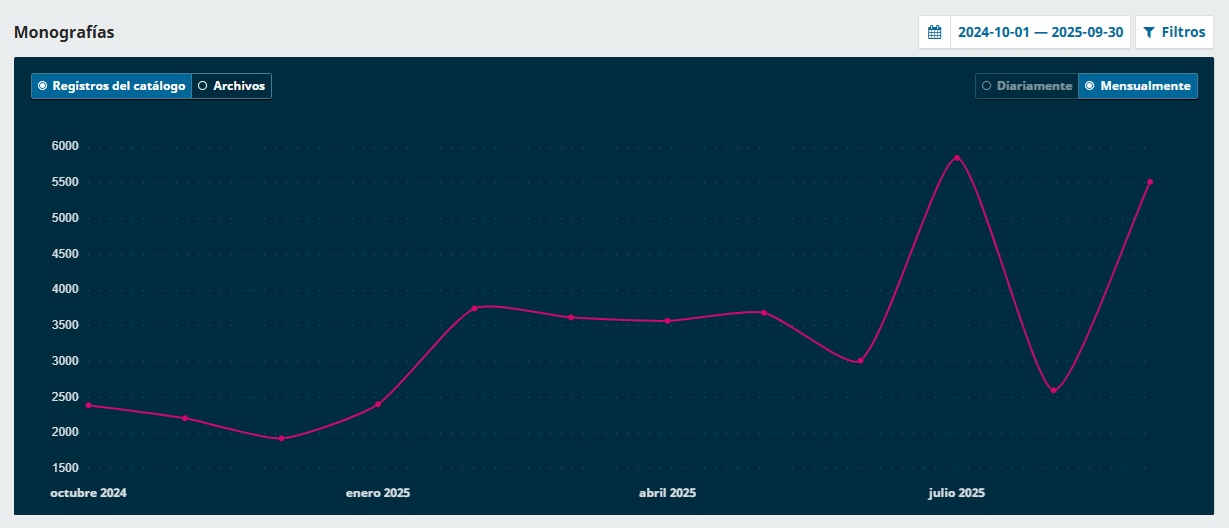Click the July 2025 peak data point
This screenshot has width=1229, height=528.
point(957,158)
